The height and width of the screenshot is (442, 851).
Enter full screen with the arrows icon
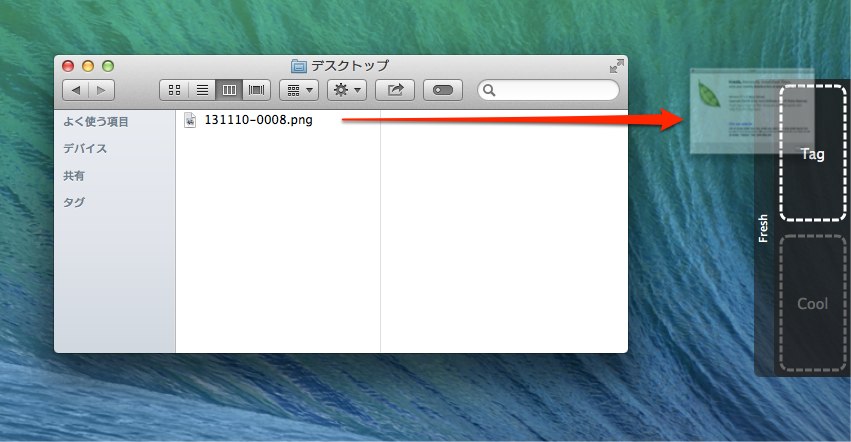pos(617,66)
